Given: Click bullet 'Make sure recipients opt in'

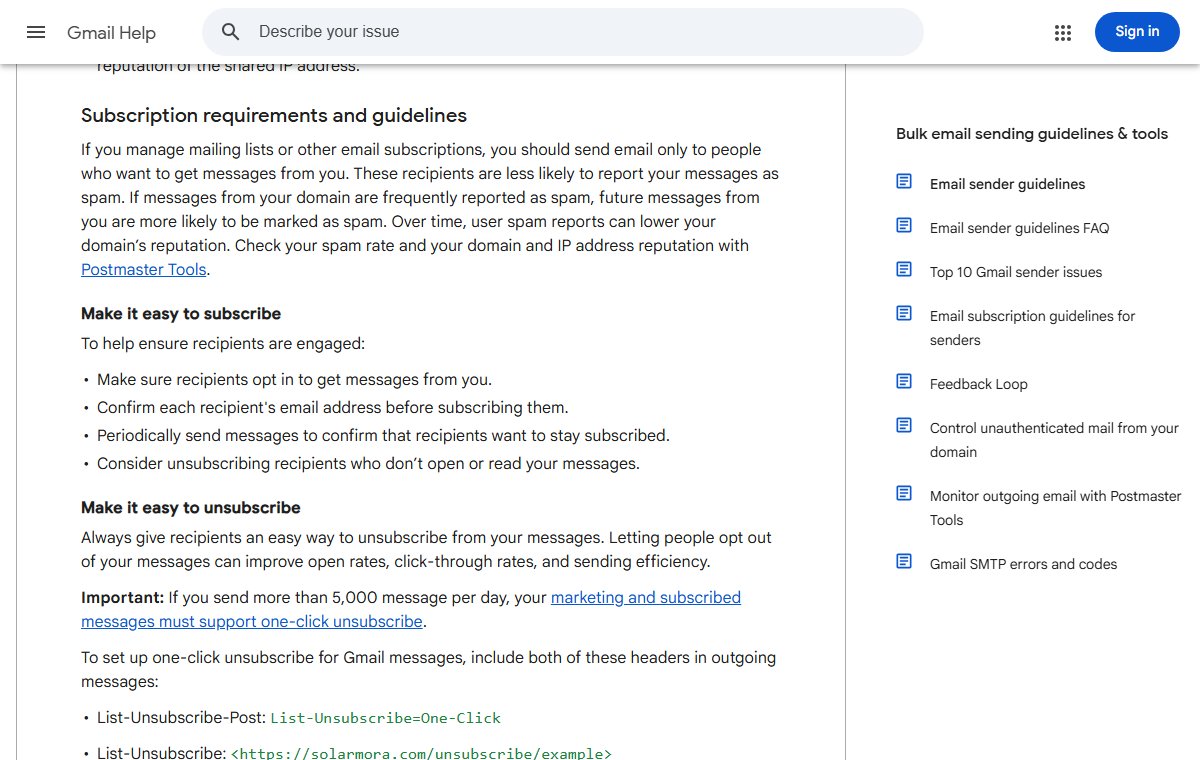Looking at the screenshot, I should tap(294, 380).
